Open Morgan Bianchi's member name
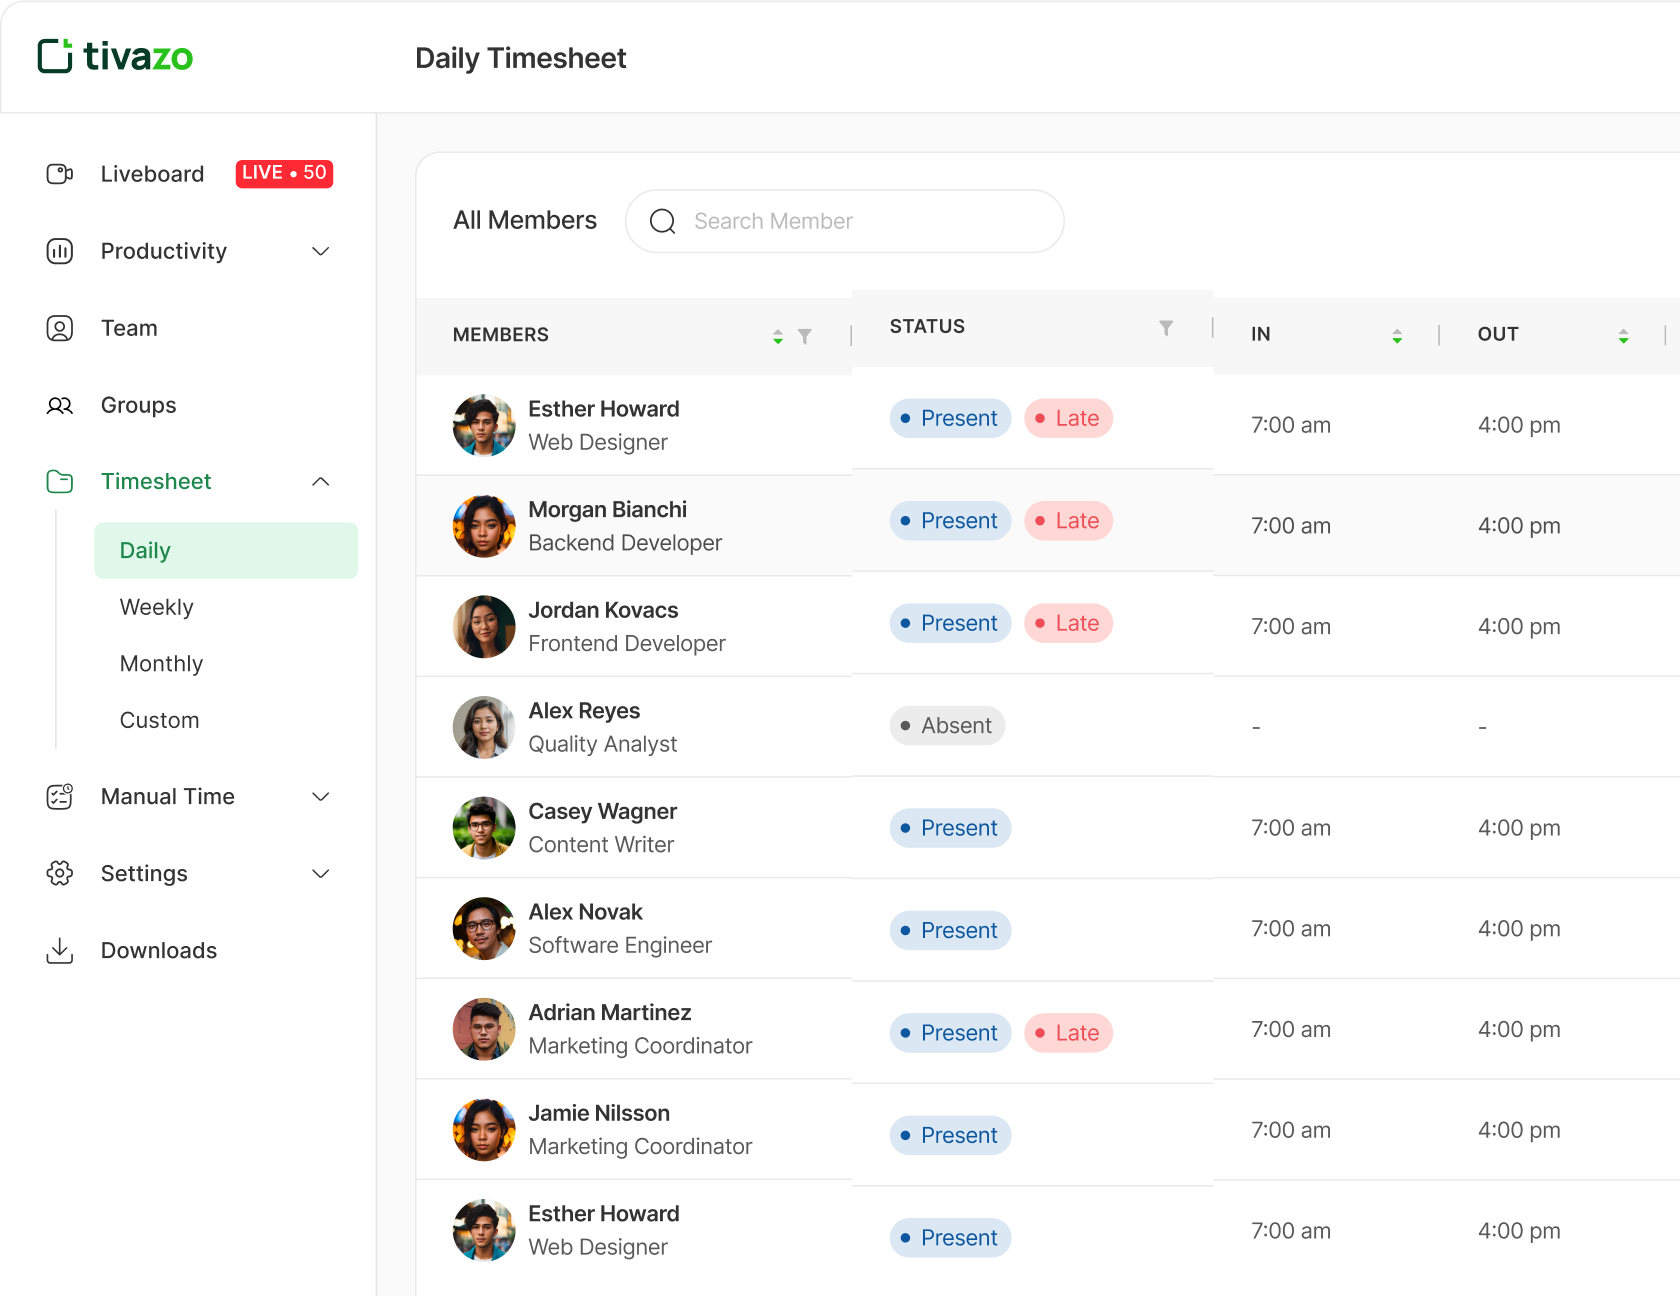The width and height of the screenshot is (1680, 1296). [607, 510]
